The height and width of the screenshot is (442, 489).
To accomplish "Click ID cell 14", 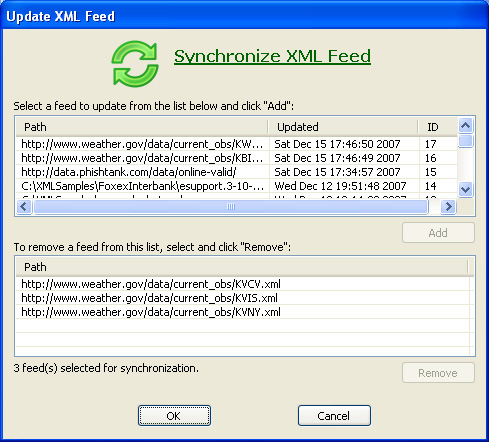I will (430, 186).
